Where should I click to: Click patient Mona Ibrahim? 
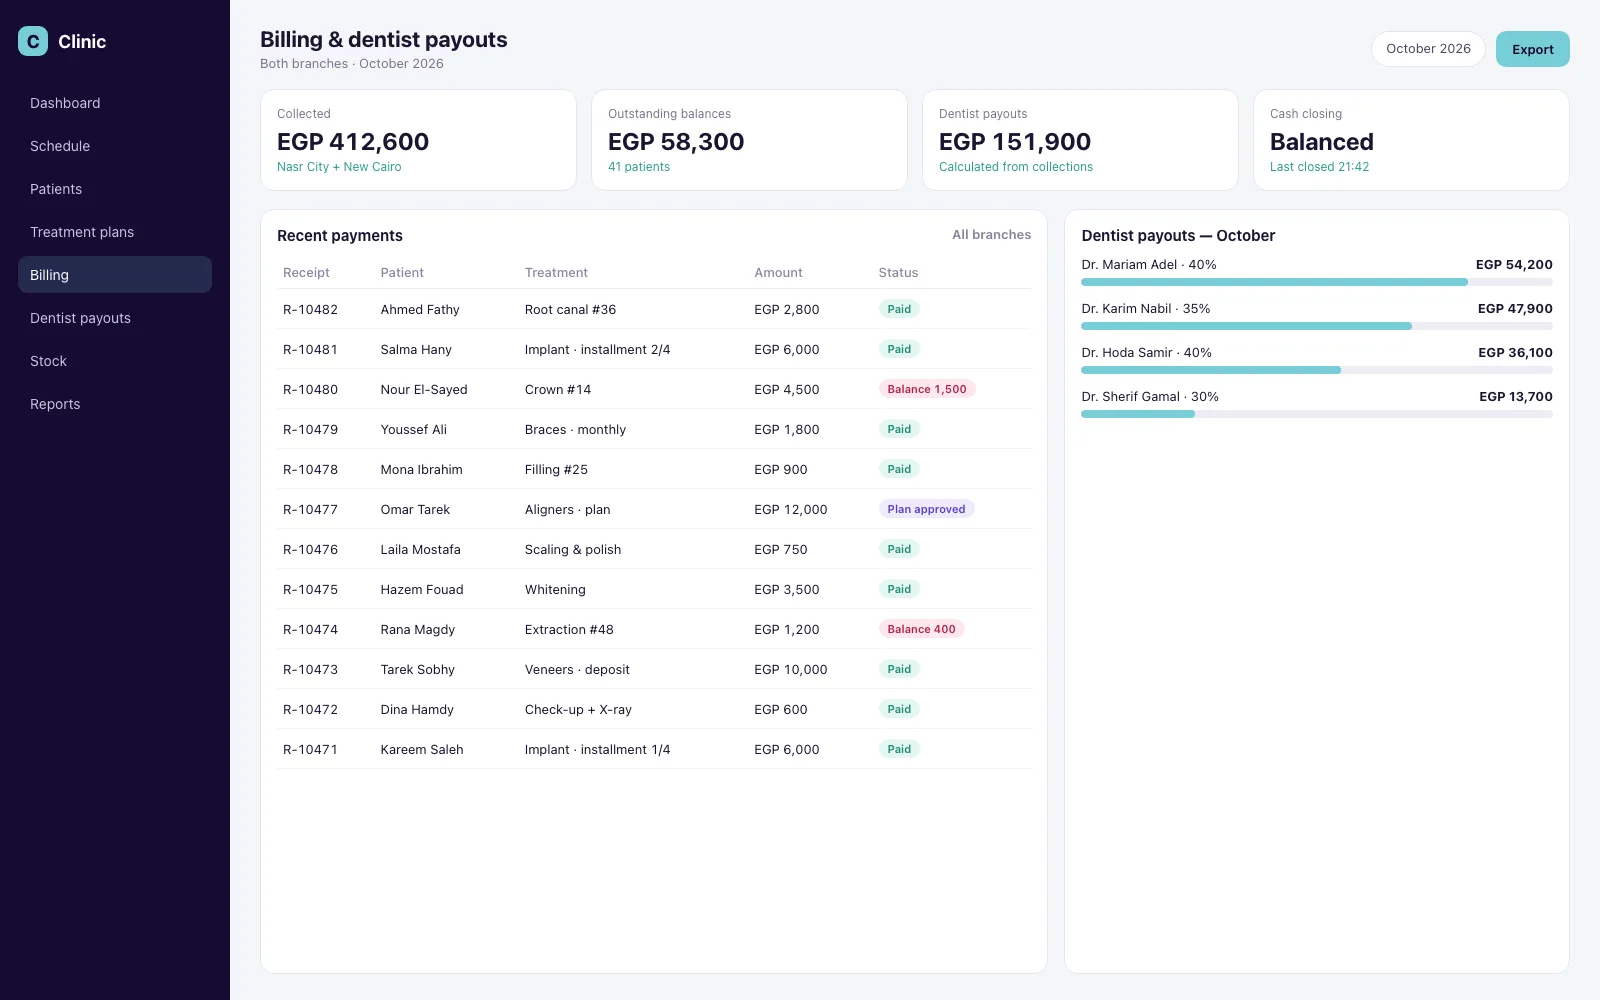pyautogui.click(x=421, y=469)
